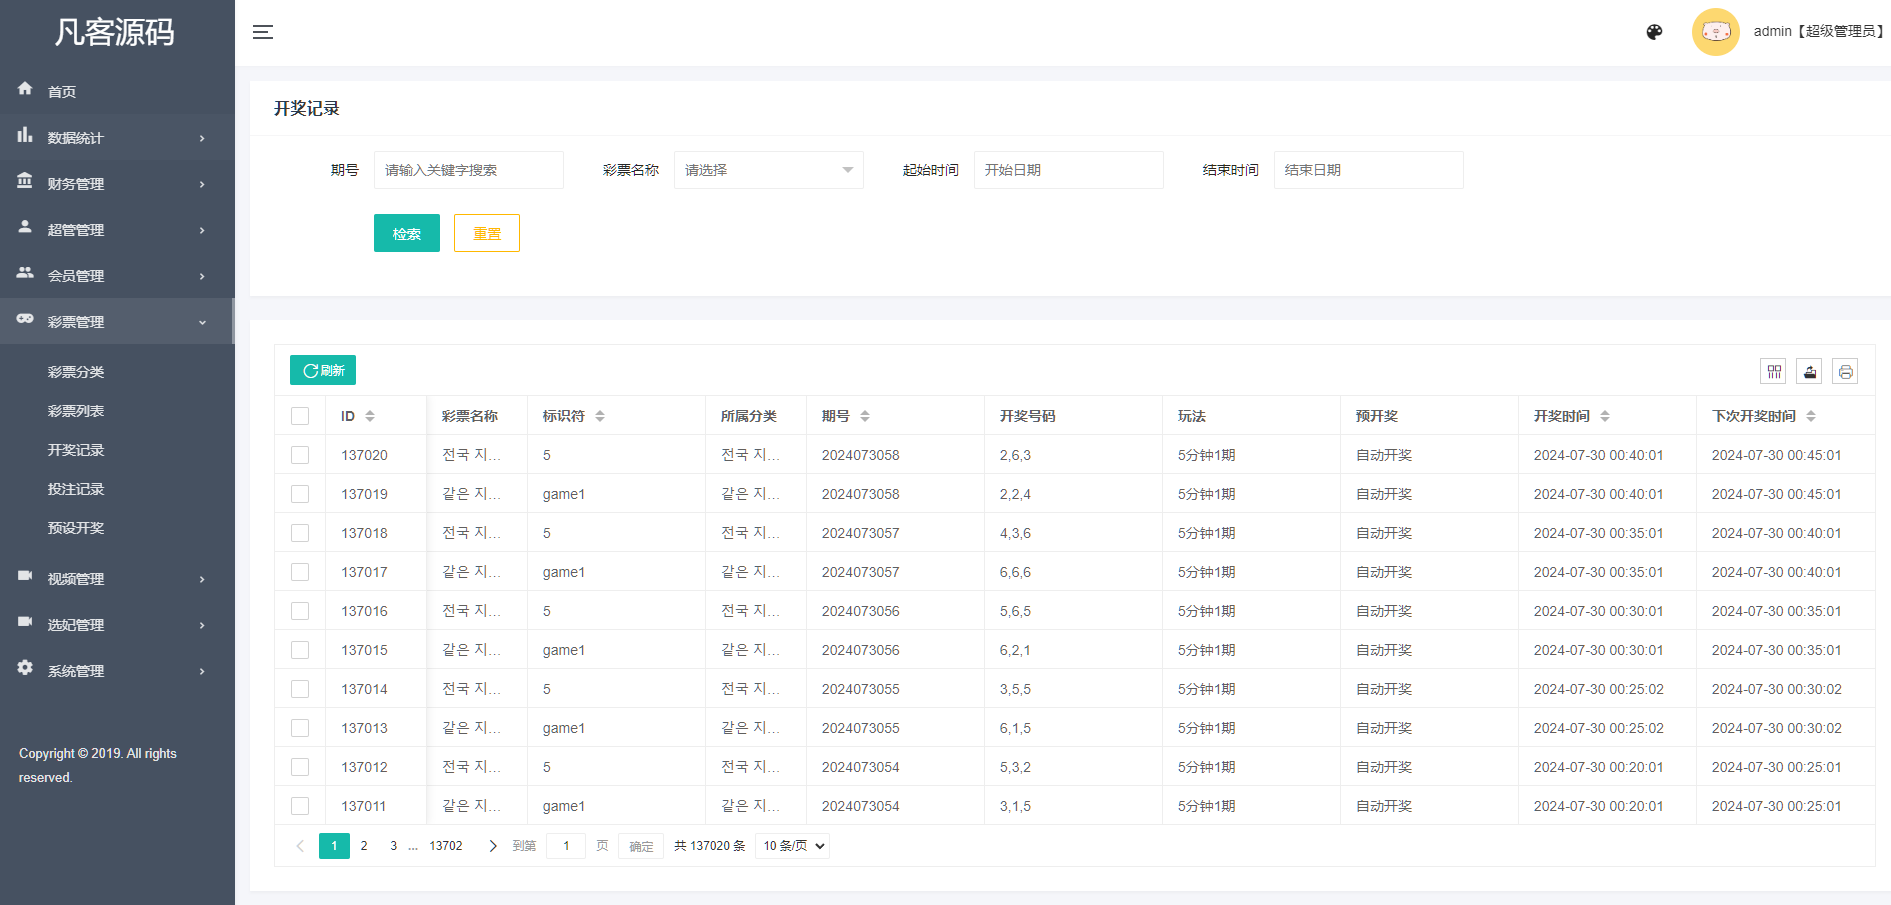This screenshot has width=1891, height=905.
Task: Open 投注记录 in the sidebar
Action: pyautogui.click(x=76, y=489)
